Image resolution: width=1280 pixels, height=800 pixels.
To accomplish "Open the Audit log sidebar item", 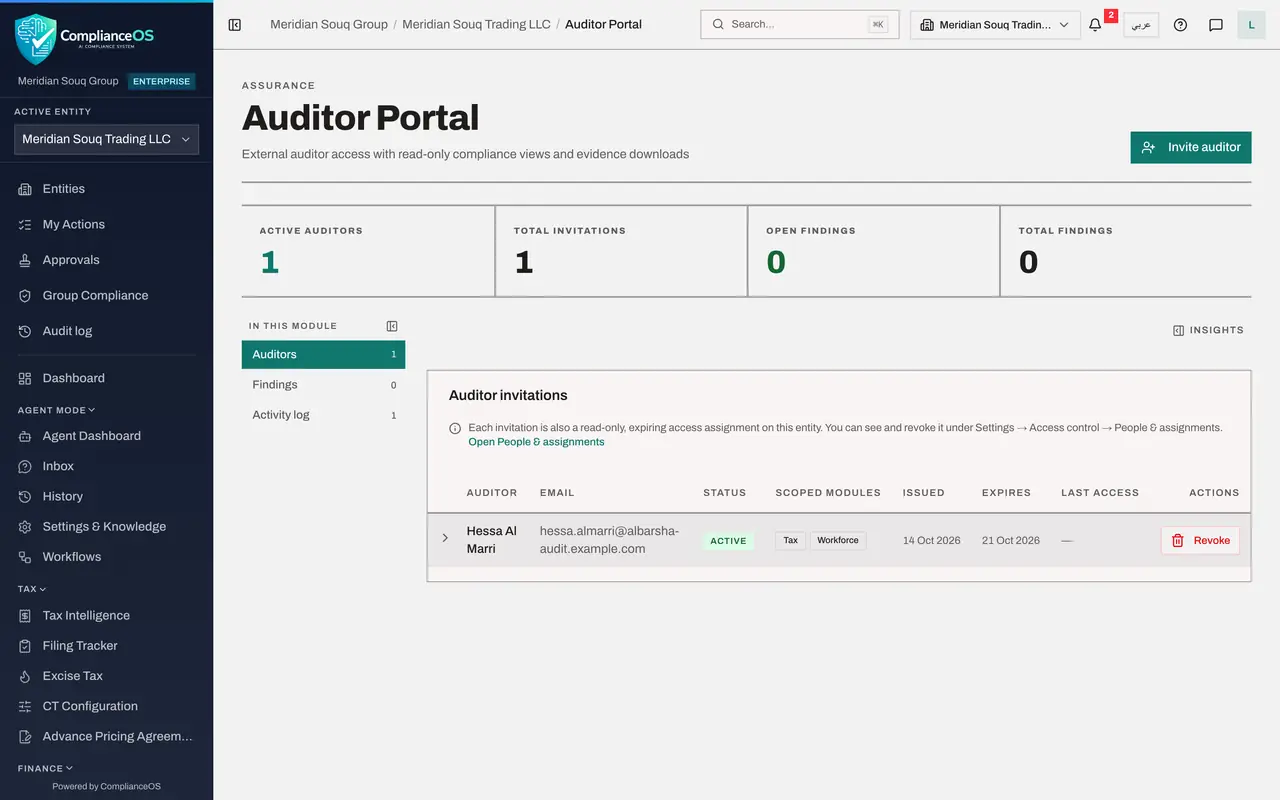I will [x=106, y=331].
